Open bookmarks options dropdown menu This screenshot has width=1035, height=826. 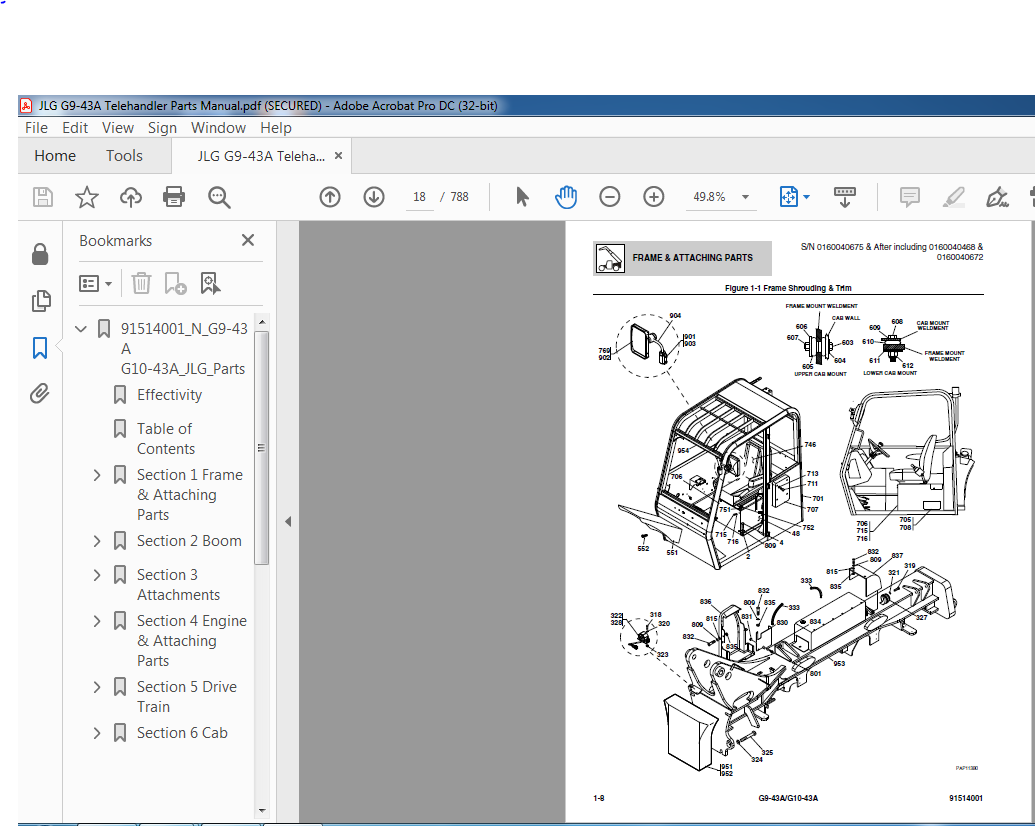pos(96,284)
